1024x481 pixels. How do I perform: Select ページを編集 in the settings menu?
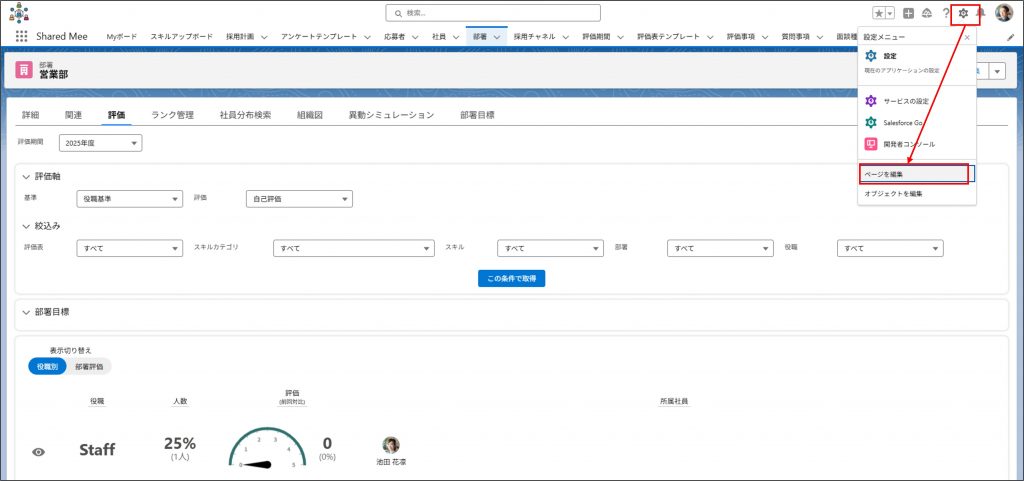click(x=914, y=174)
